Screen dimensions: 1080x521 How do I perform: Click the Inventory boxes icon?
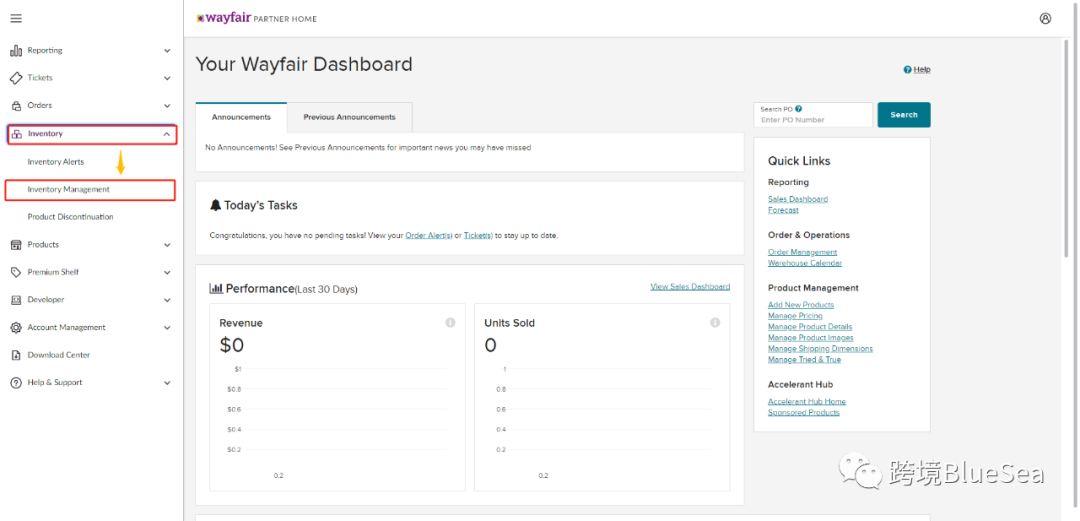[17, 134]
